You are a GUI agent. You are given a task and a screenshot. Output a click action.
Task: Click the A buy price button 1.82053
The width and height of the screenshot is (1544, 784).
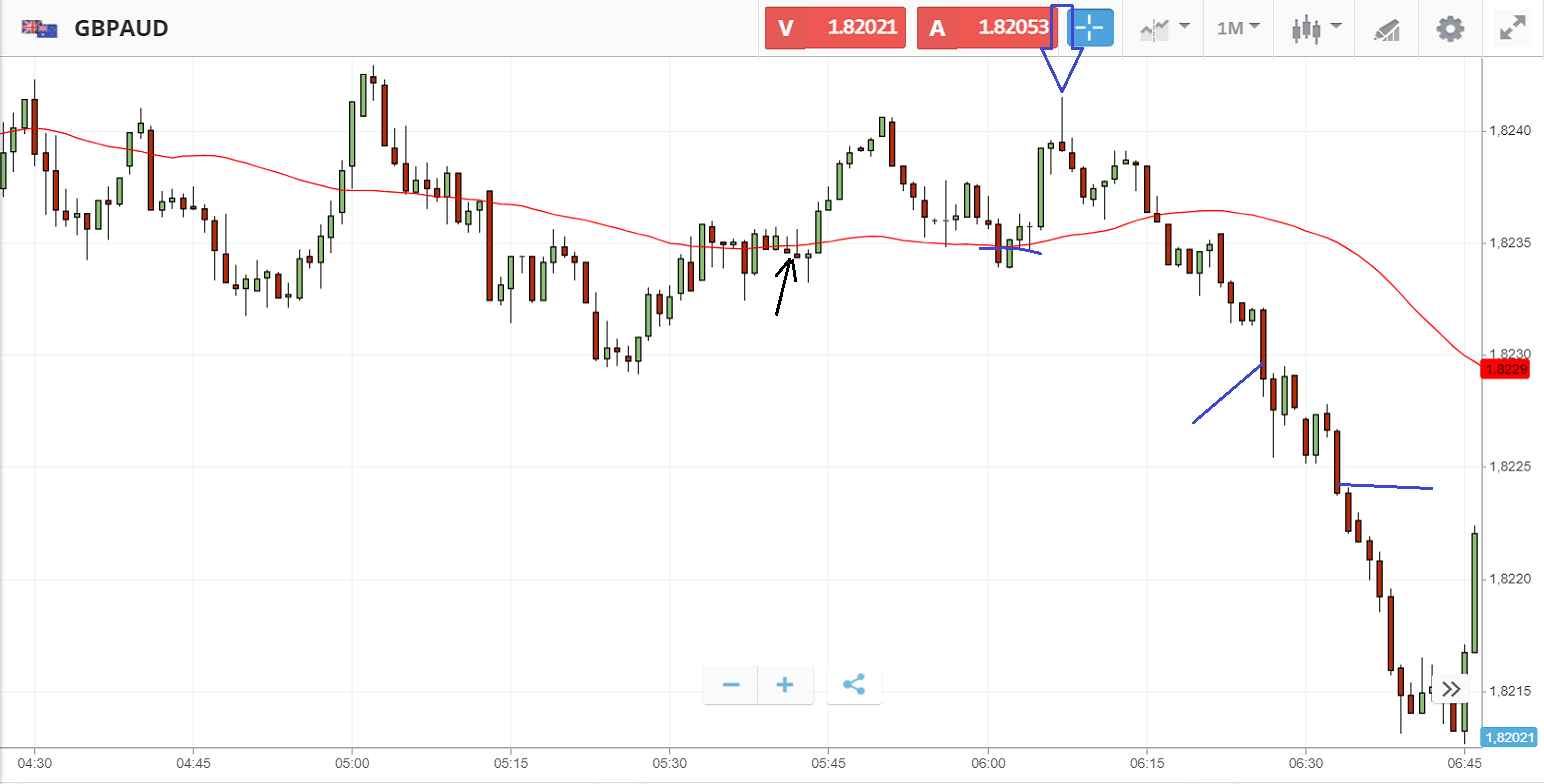pyautogui.click(x=987, y=28)
